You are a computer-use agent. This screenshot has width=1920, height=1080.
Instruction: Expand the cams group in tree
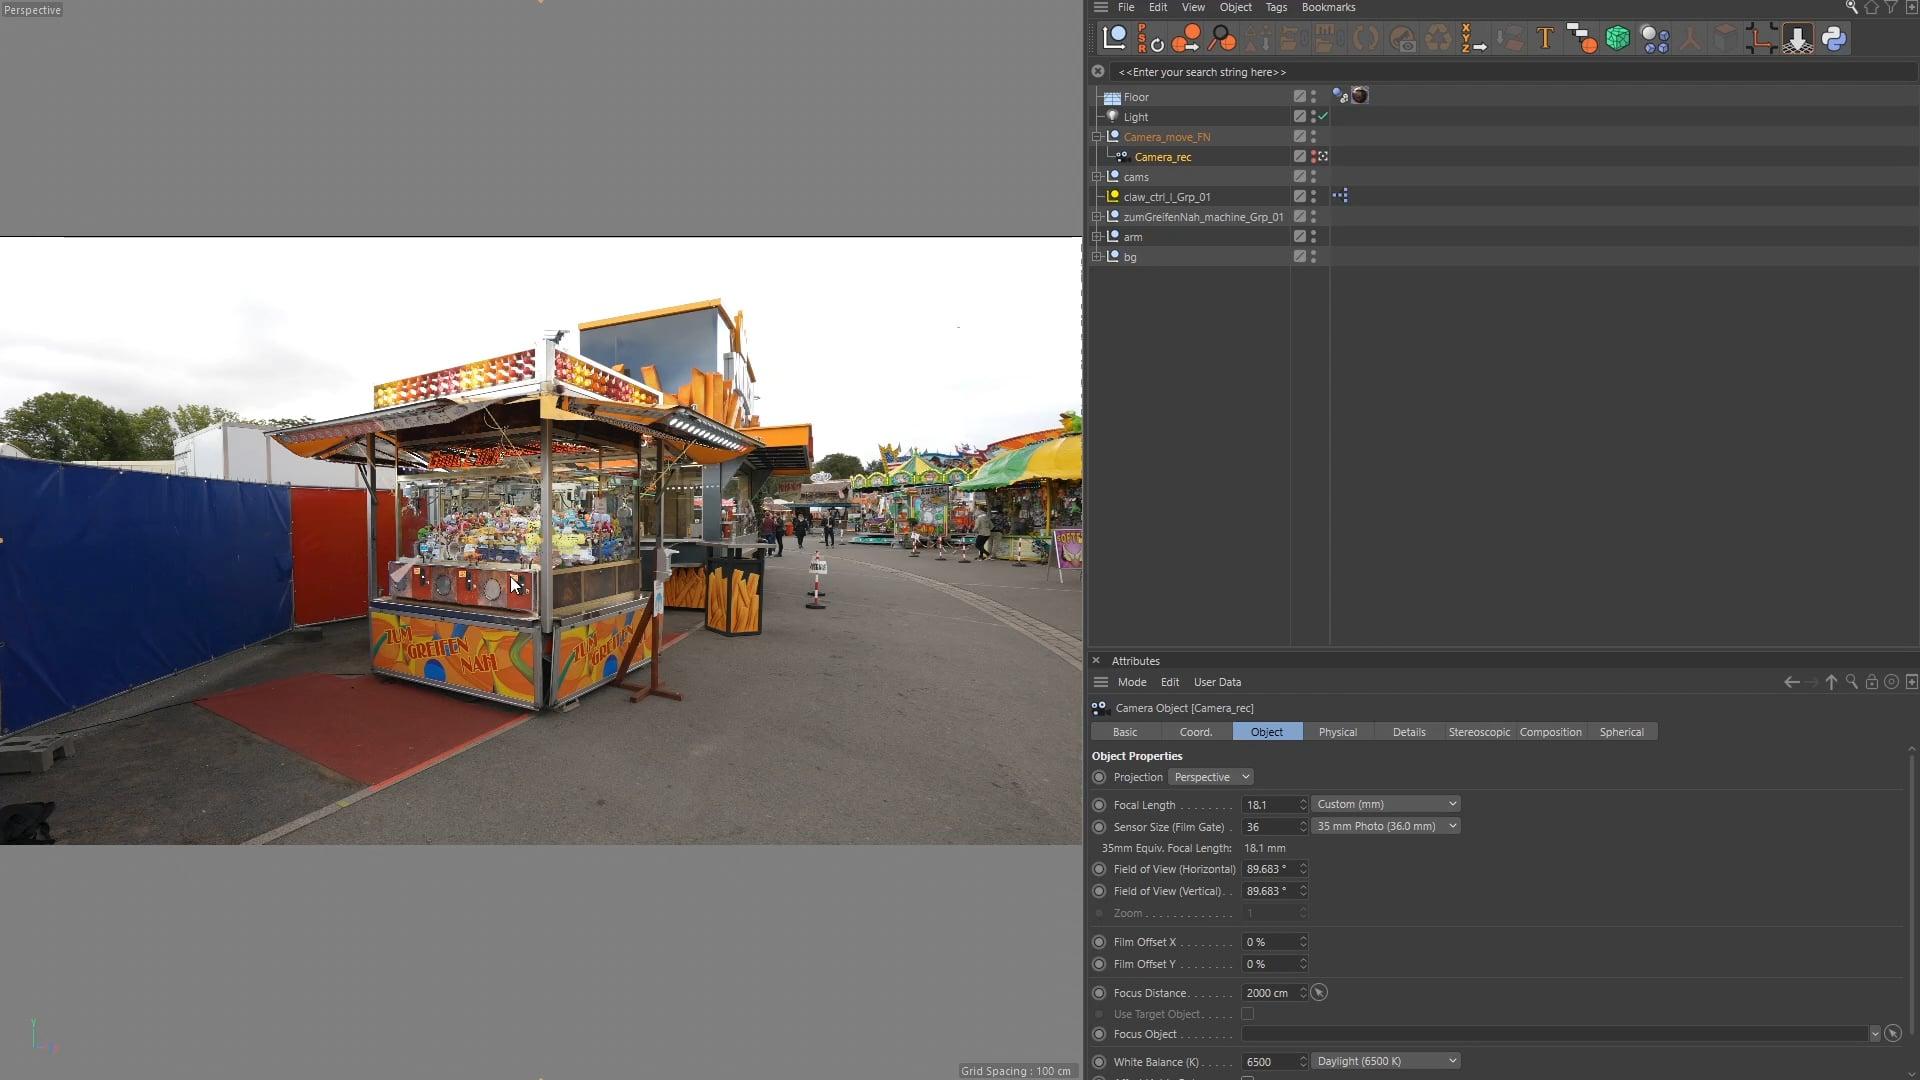click(1097, 177)
